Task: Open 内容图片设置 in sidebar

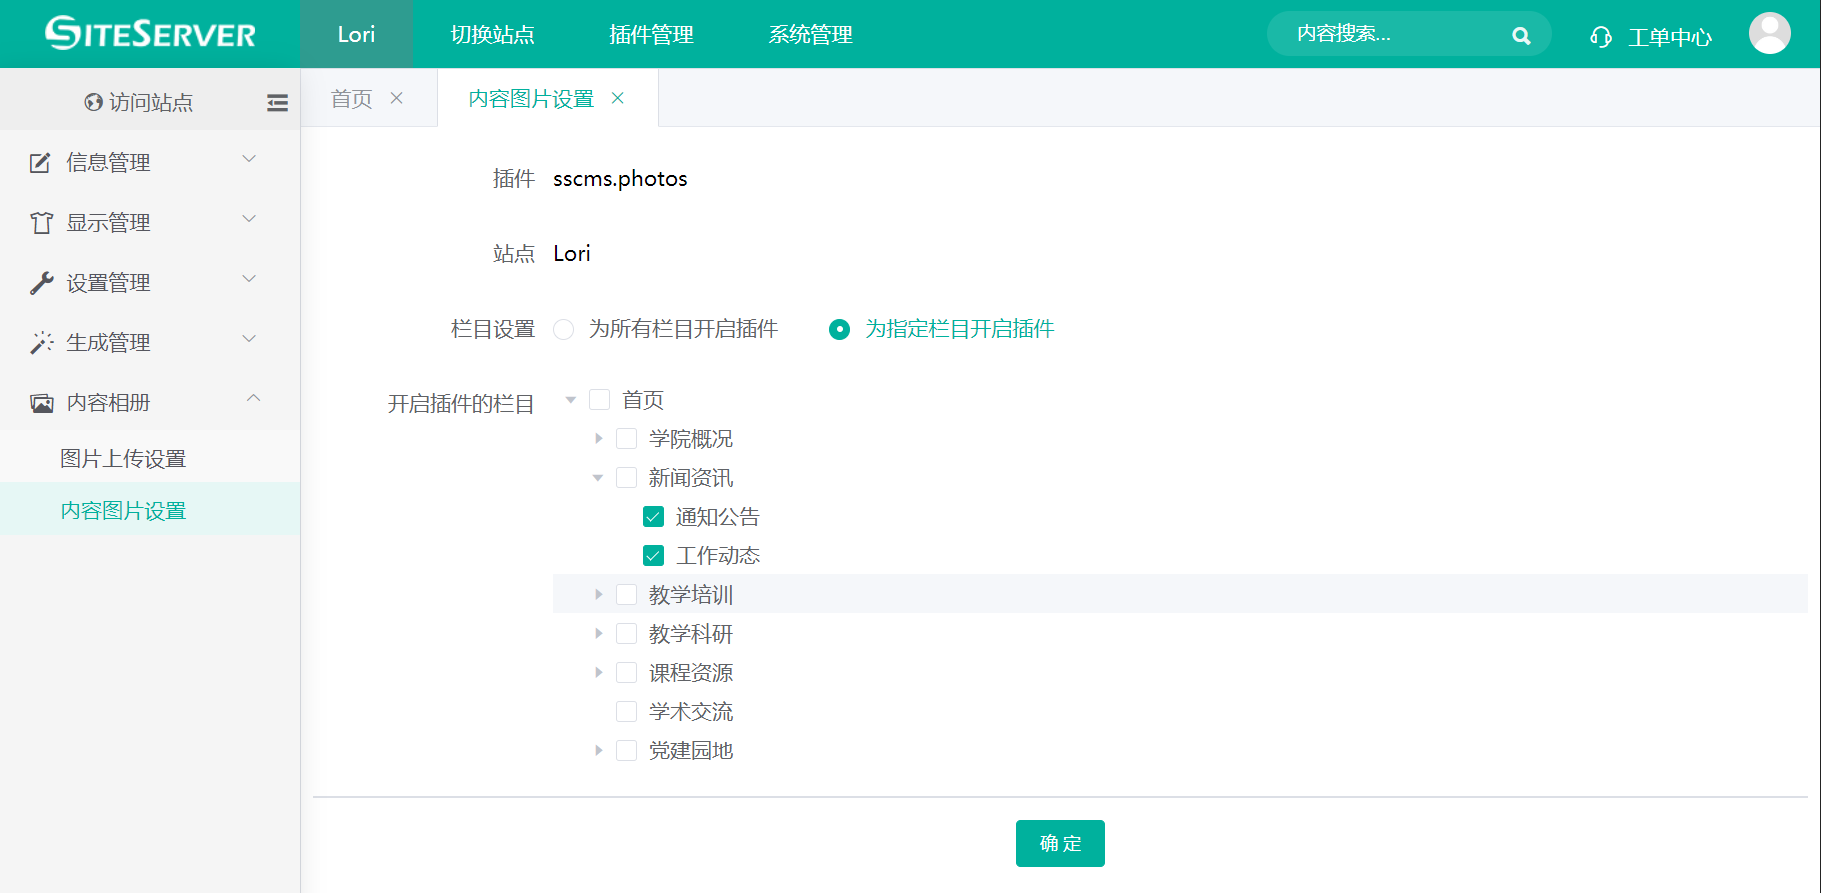Action: 150,510
